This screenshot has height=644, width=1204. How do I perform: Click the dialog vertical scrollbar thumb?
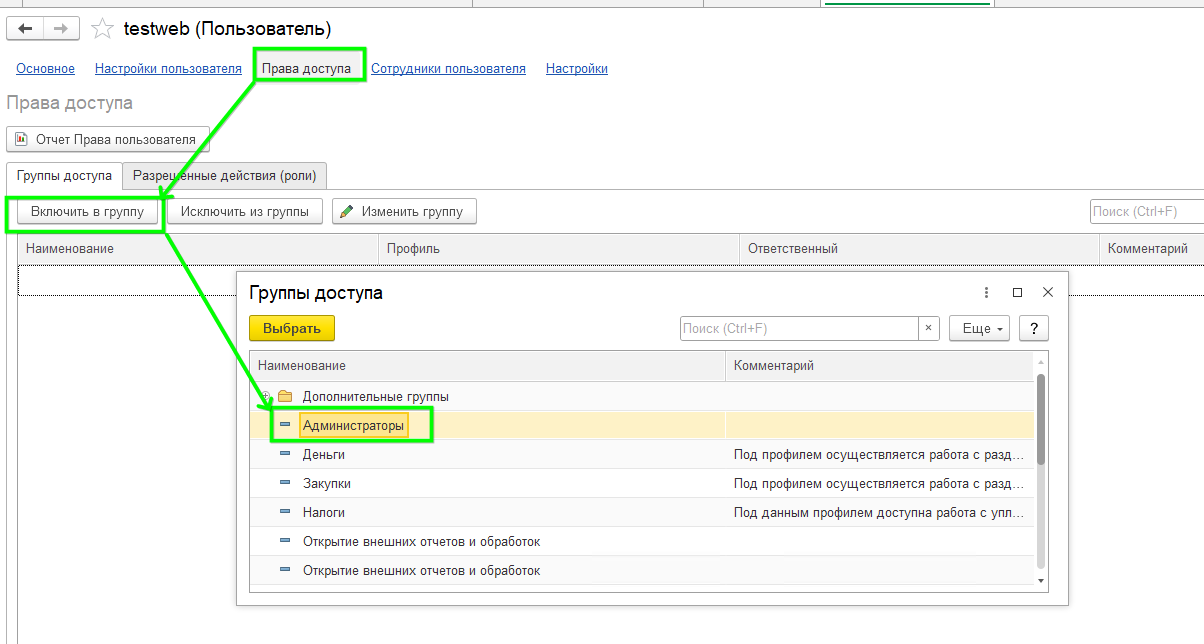(1041, 418)
